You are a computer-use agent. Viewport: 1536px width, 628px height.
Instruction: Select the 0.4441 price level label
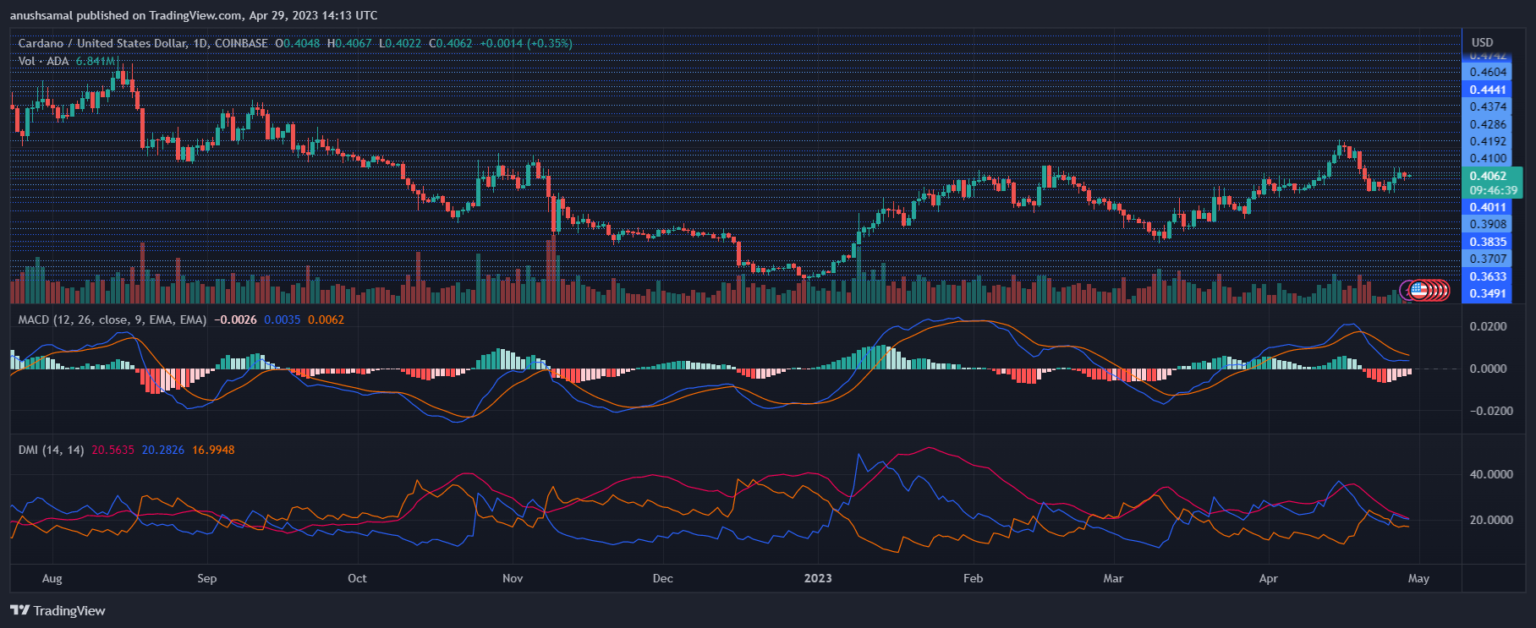click(x=1487, y=89)
